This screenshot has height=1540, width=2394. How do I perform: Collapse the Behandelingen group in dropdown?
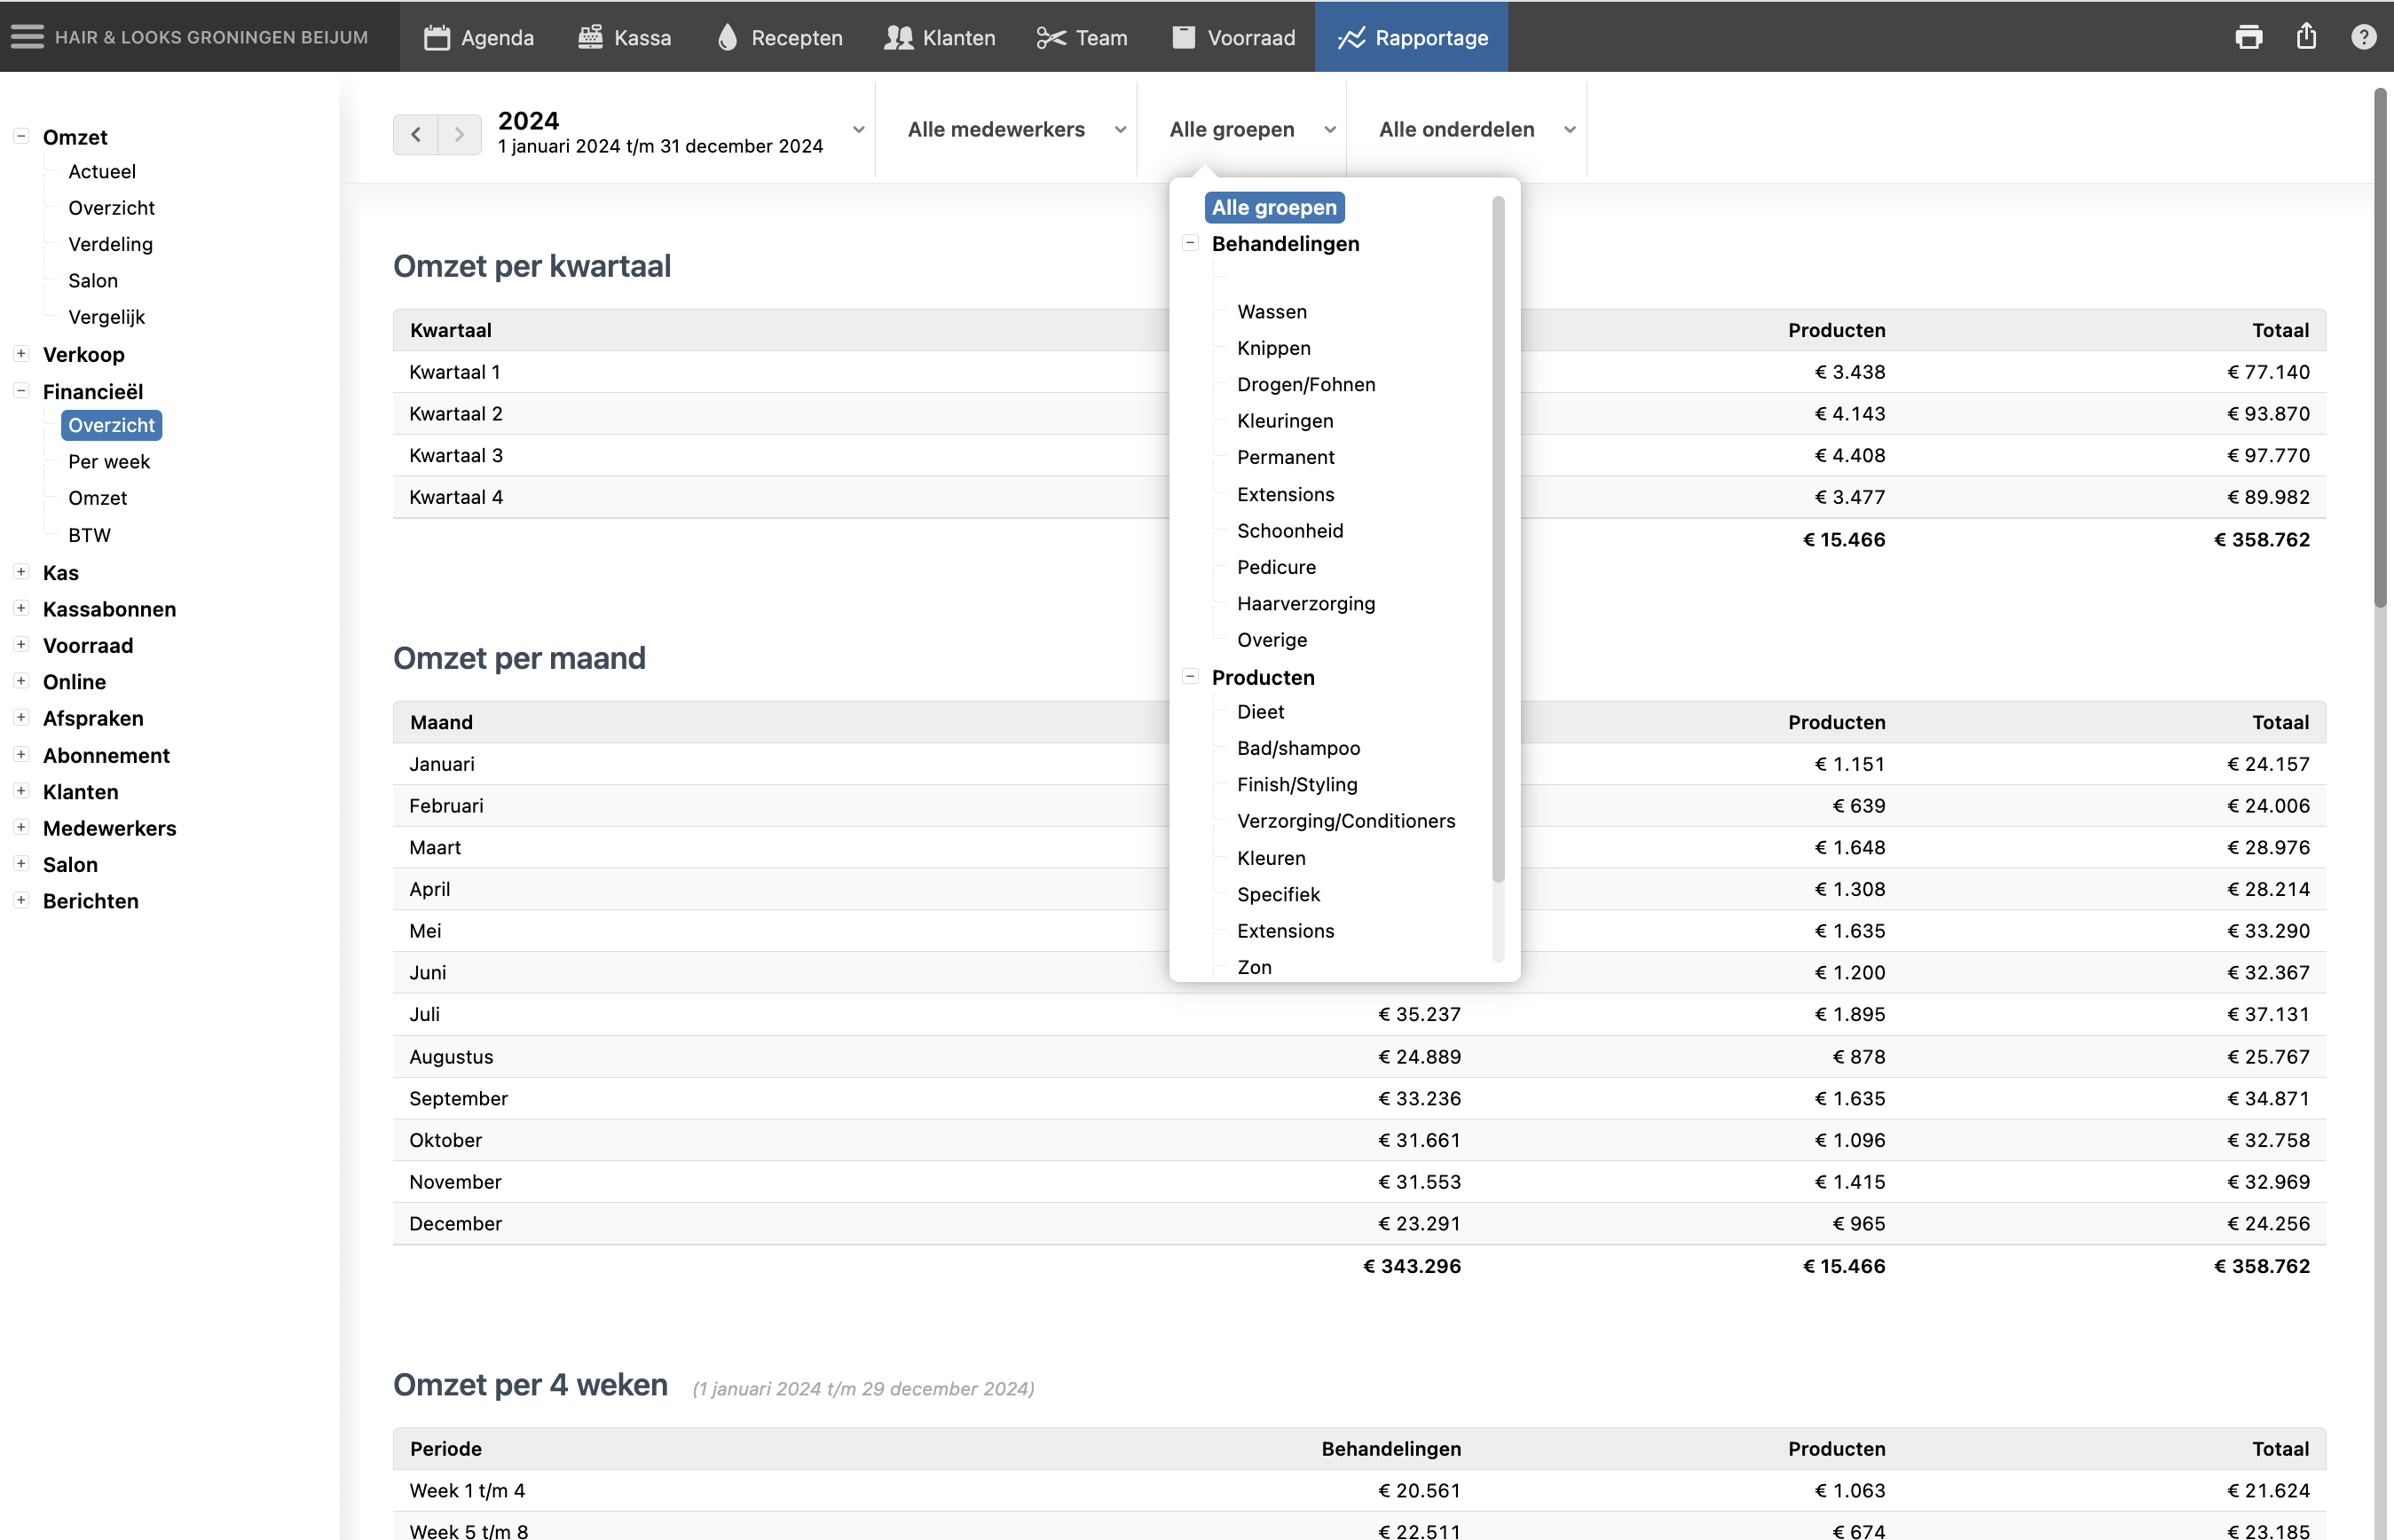pos(1190,243)
